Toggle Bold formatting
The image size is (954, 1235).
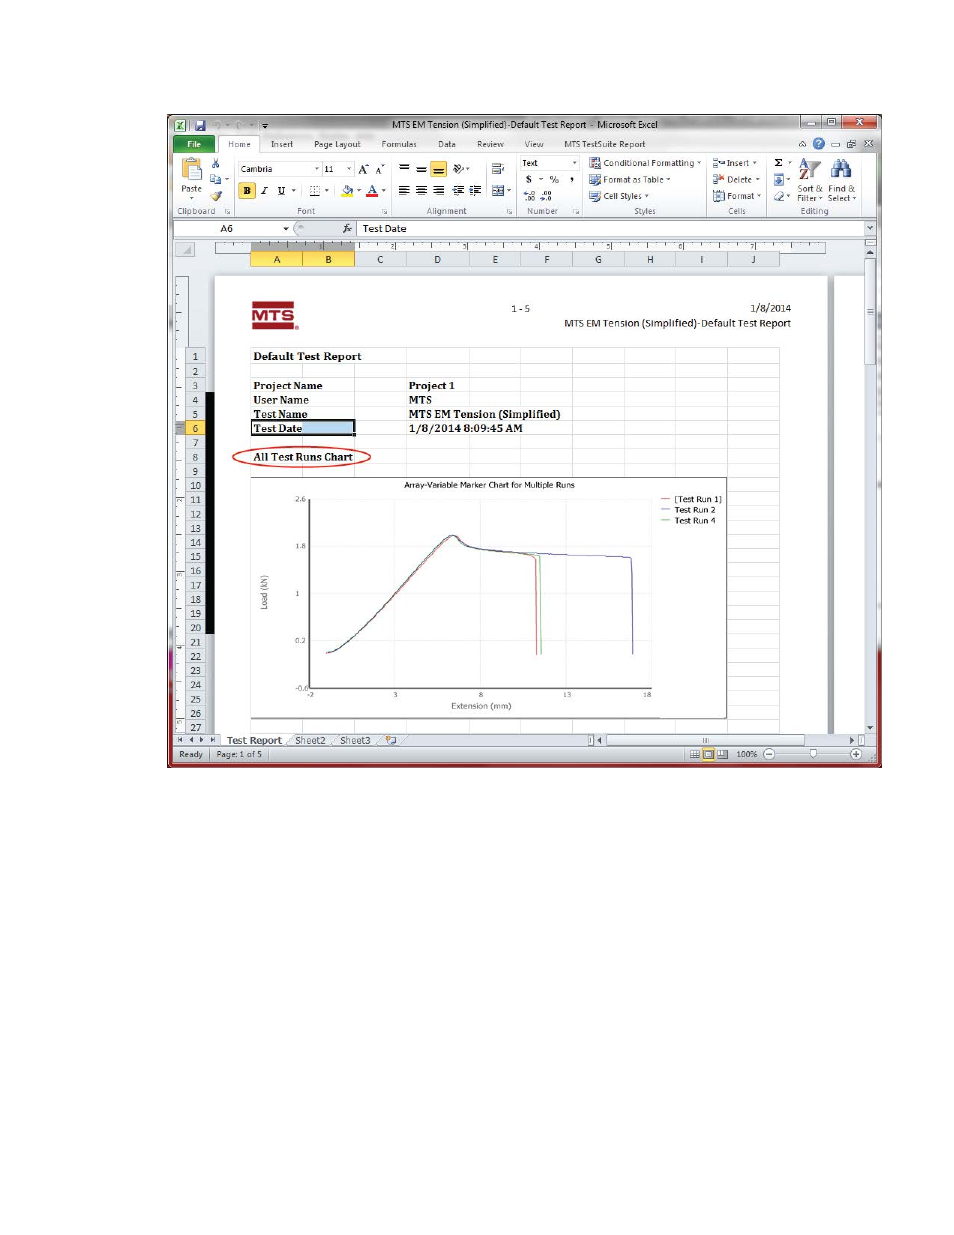pyautogui.click(x=247, y=190)
